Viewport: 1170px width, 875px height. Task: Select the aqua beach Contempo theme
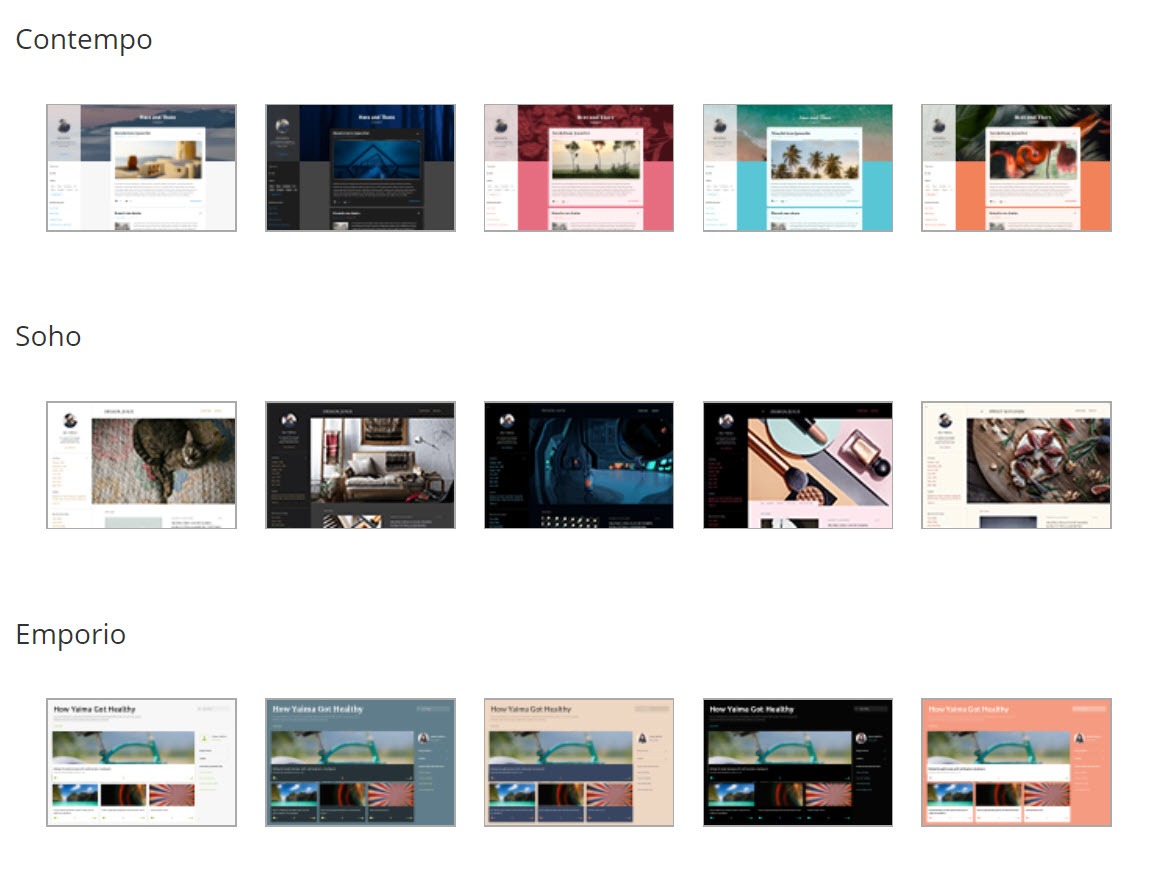point(798,168)
